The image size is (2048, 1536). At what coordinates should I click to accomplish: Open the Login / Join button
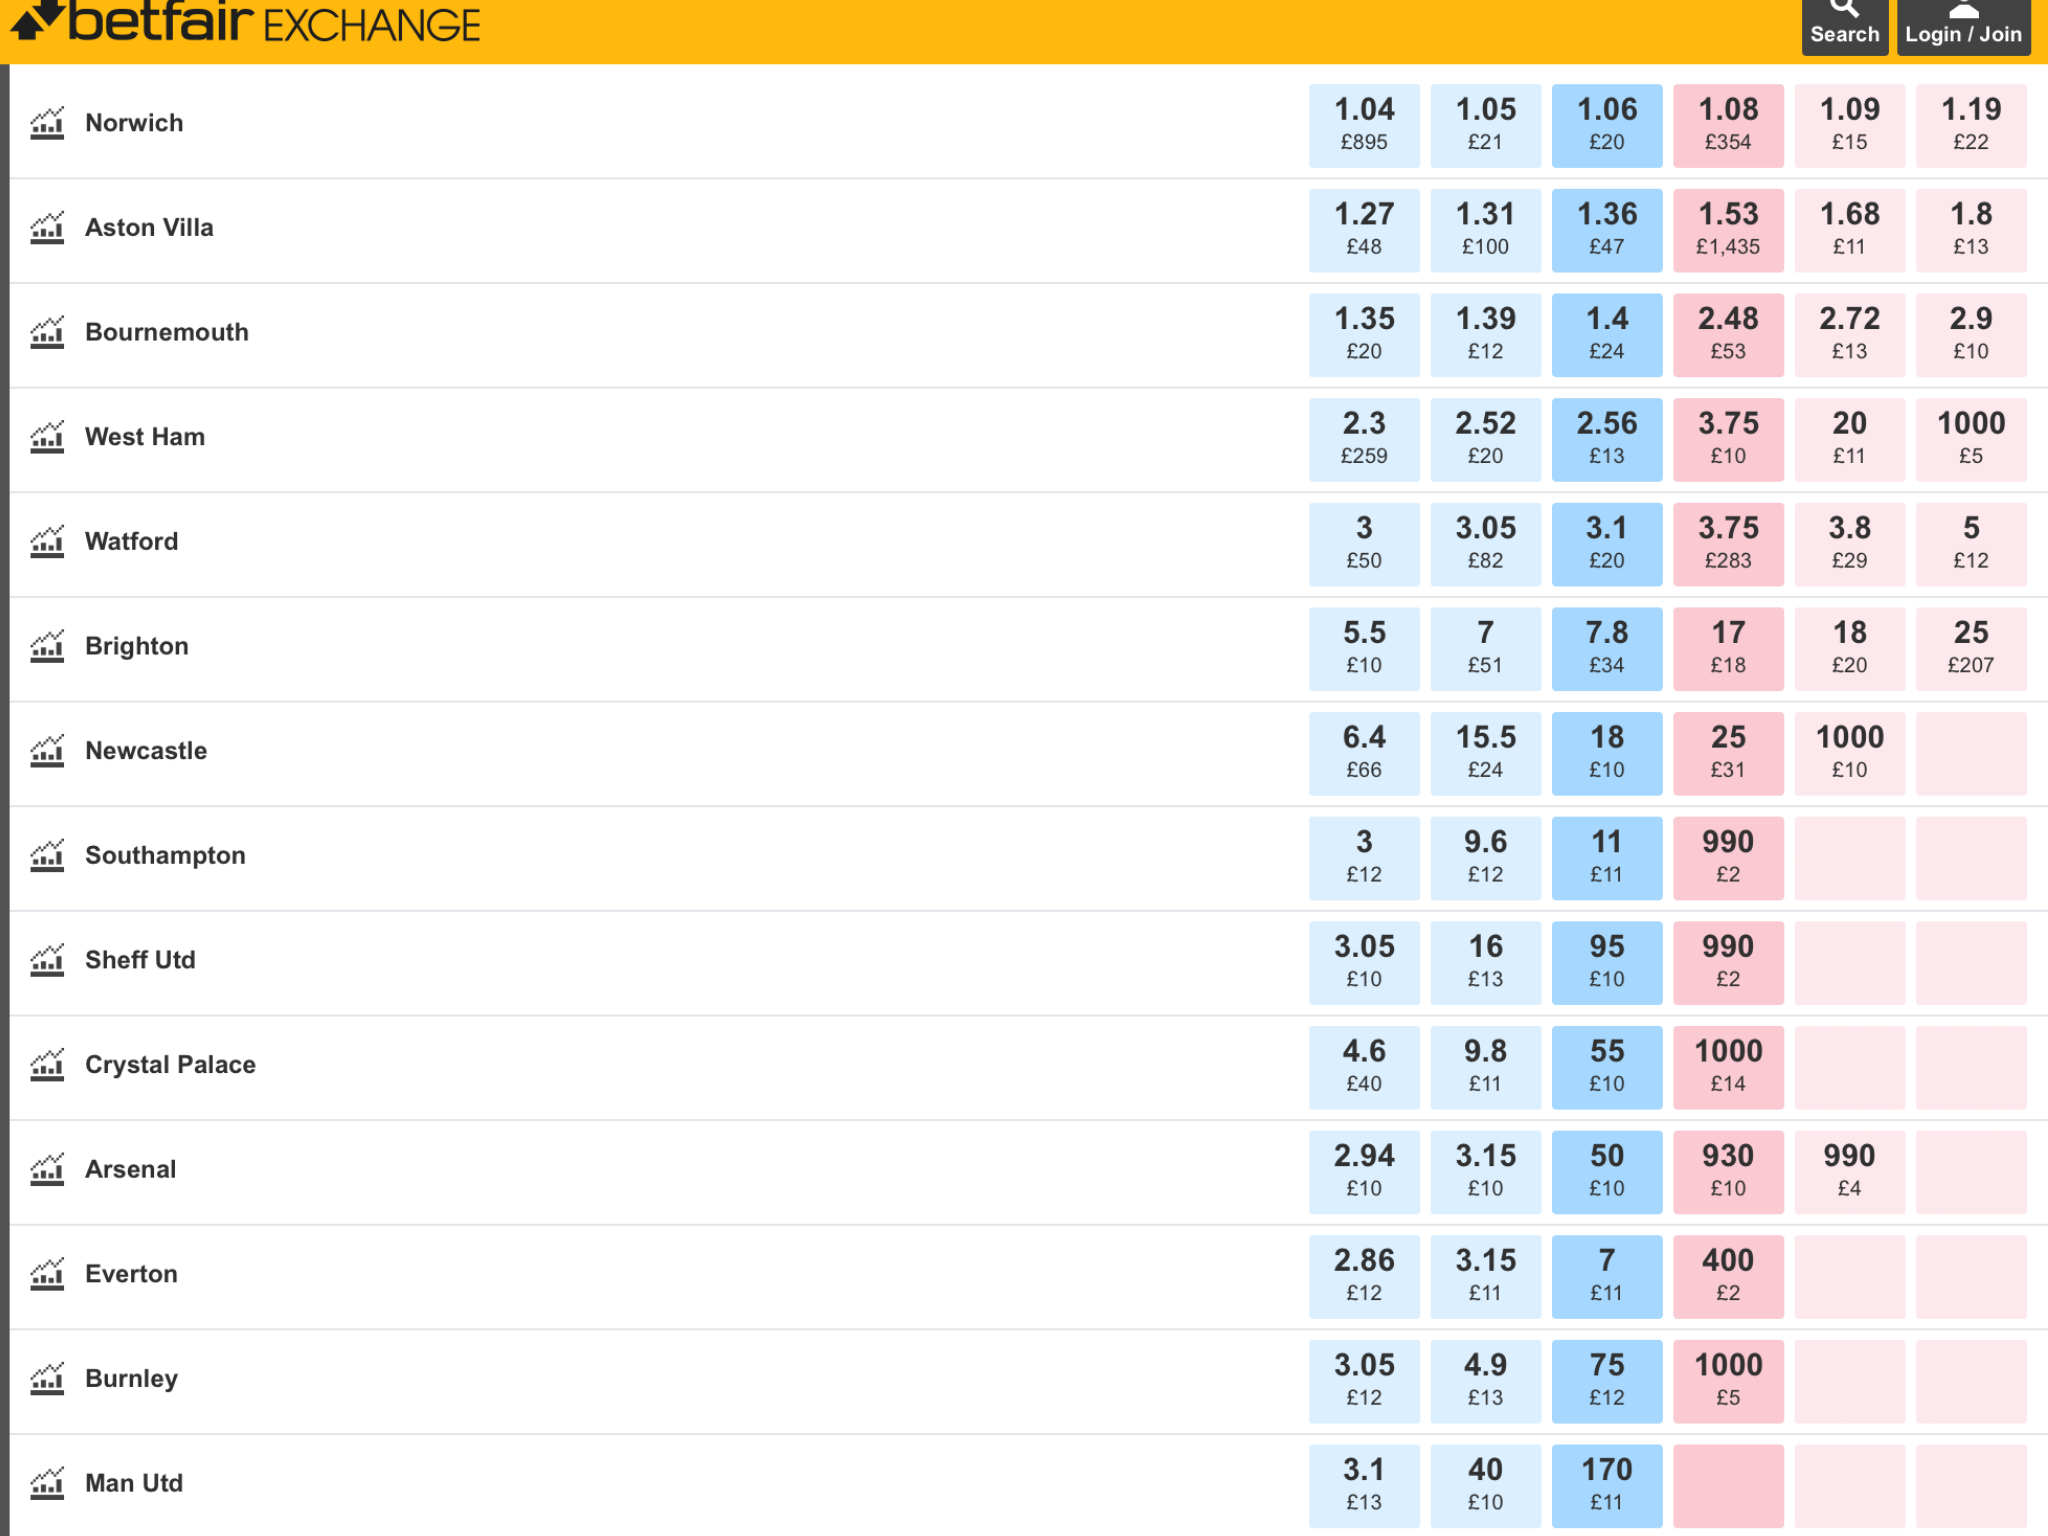[1964, 26]
